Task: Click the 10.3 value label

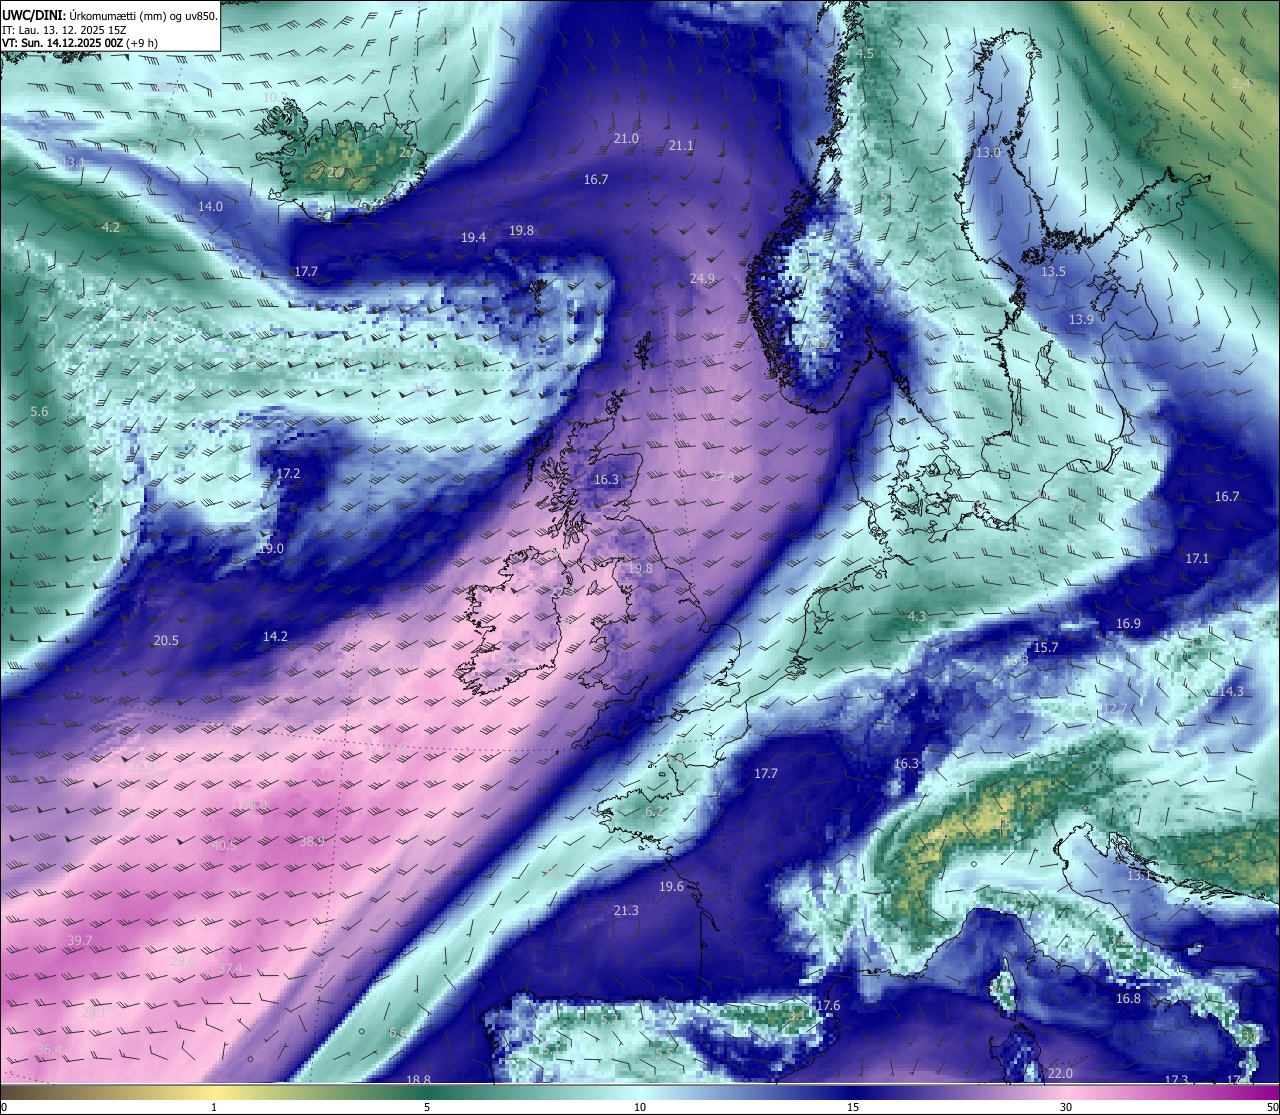Action: pyautogui.click(x=275, y=97)
